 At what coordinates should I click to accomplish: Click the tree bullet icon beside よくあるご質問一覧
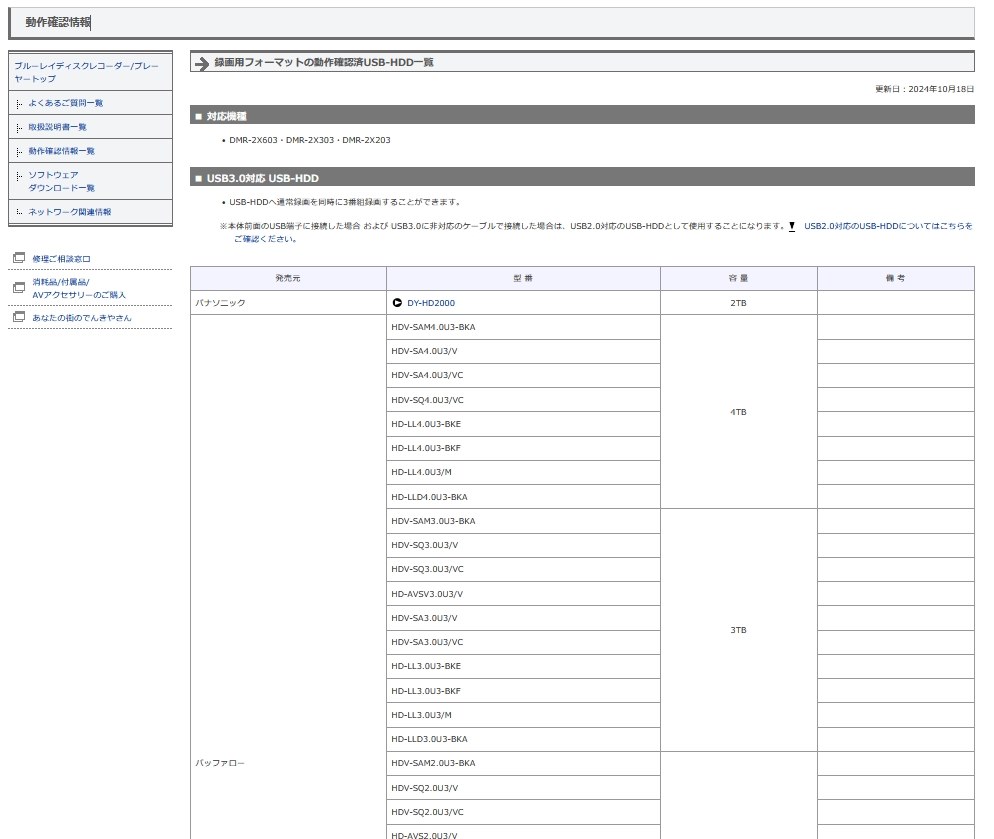coord(19,103)
